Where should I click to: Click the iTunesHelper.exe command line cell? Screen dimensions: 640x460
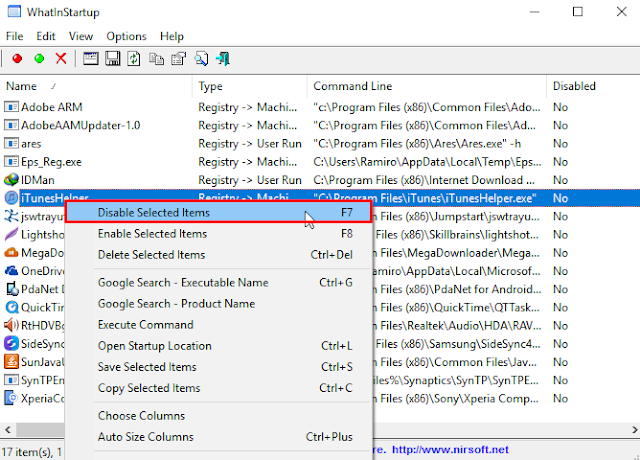tap(424, 198)
